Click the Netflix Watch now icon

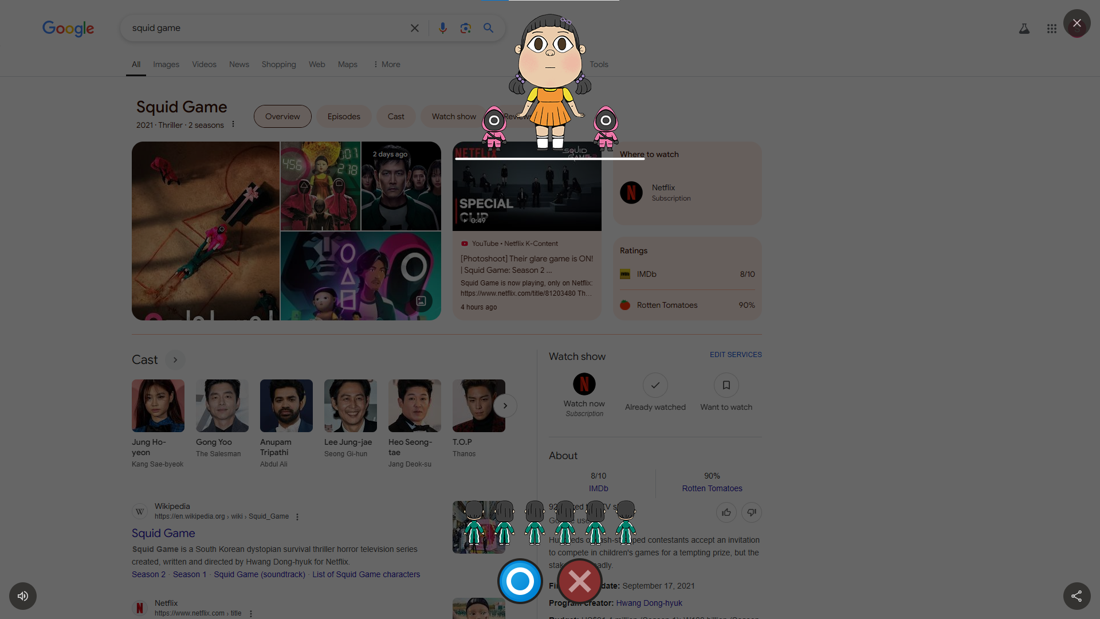584,385
